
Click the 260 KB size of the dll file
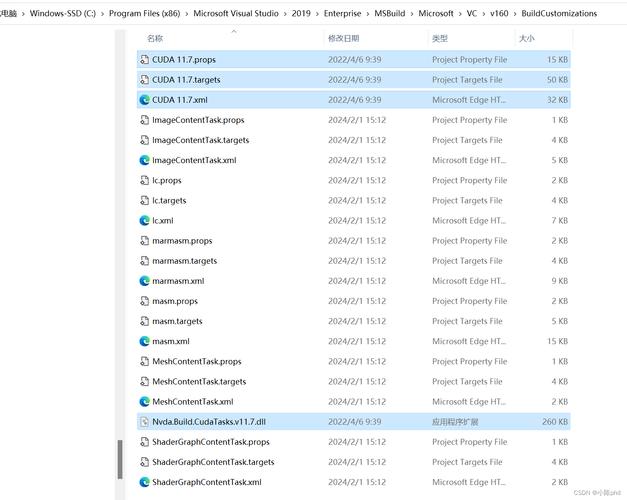point(555,422)
